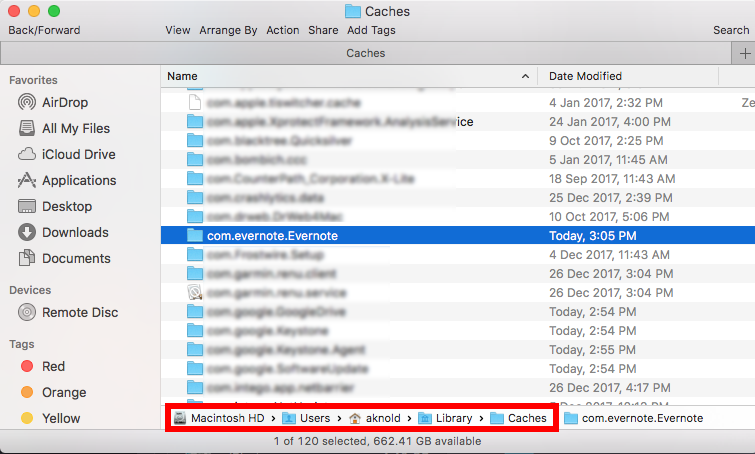
Task: Open All My Files sidebar label
Action: [76, 129]
